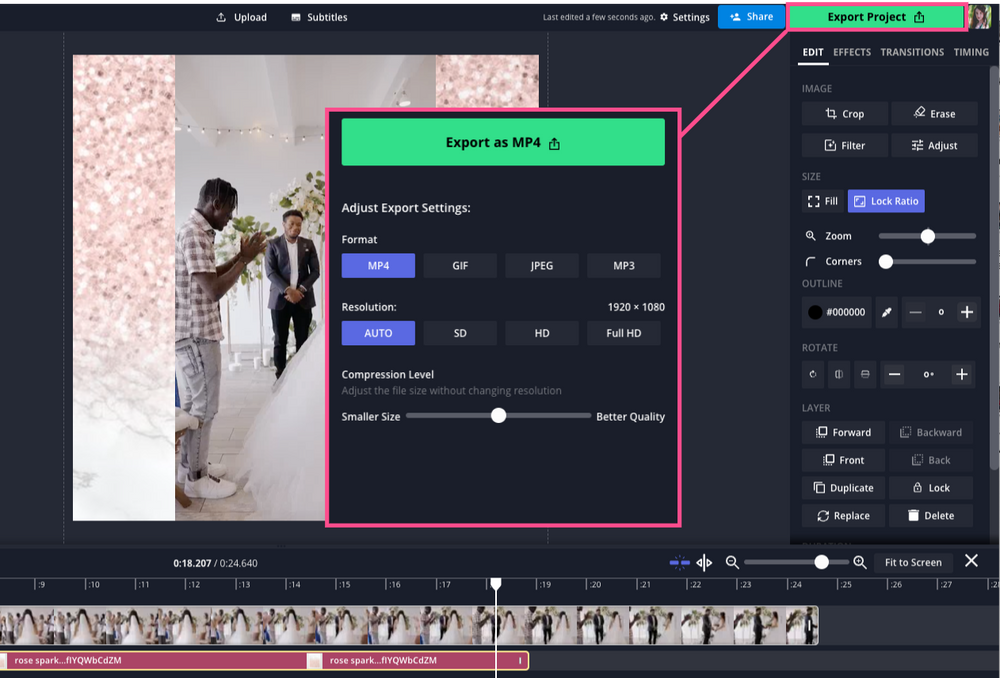The image size is (1000, 678).
Task: Open the TIMING tab
Action: (971, 52)
